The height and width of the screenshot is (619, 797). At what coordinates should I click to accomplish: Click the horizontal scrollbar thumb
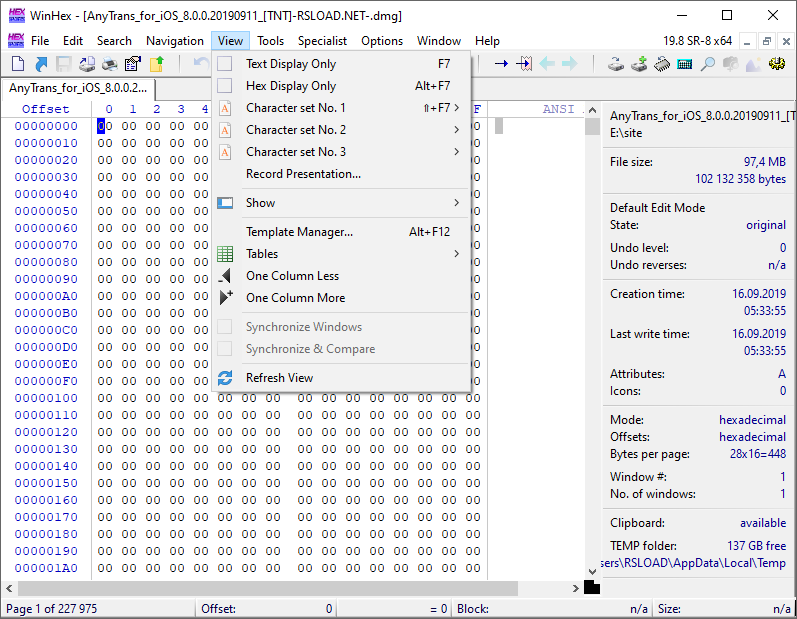[x=268, y=589]
